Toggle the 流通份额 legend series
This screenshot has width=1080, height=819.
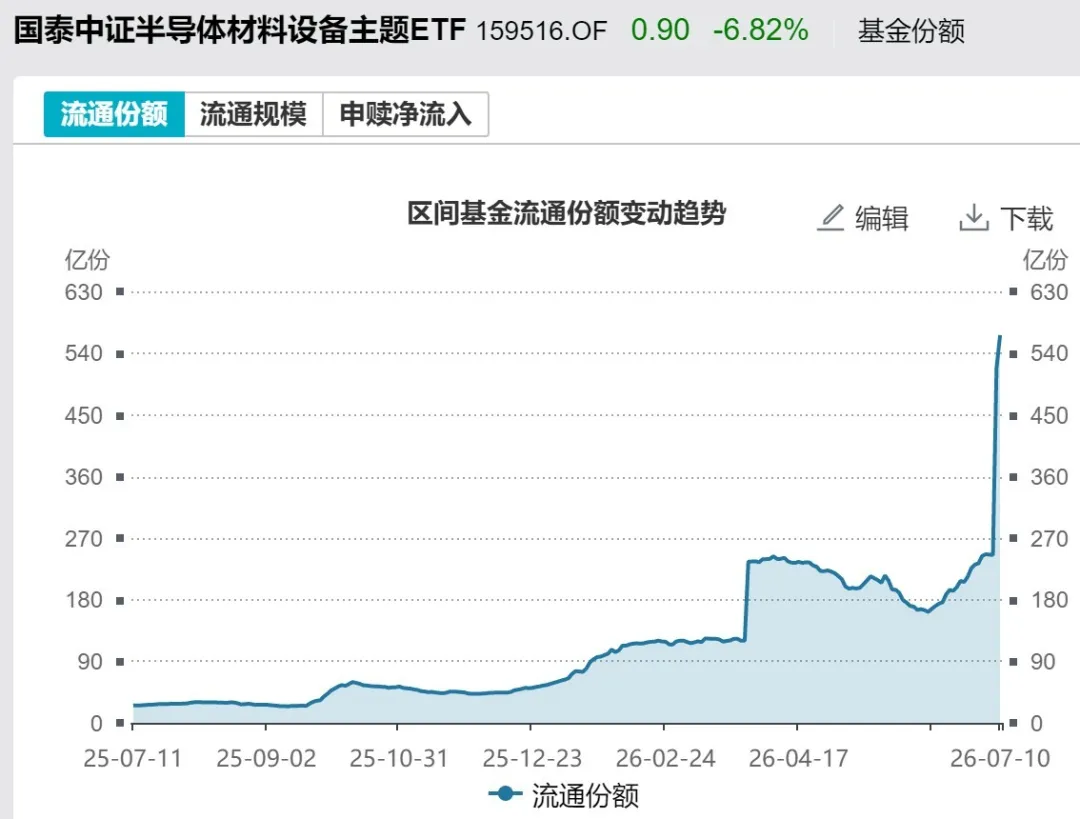pos(563,795)
